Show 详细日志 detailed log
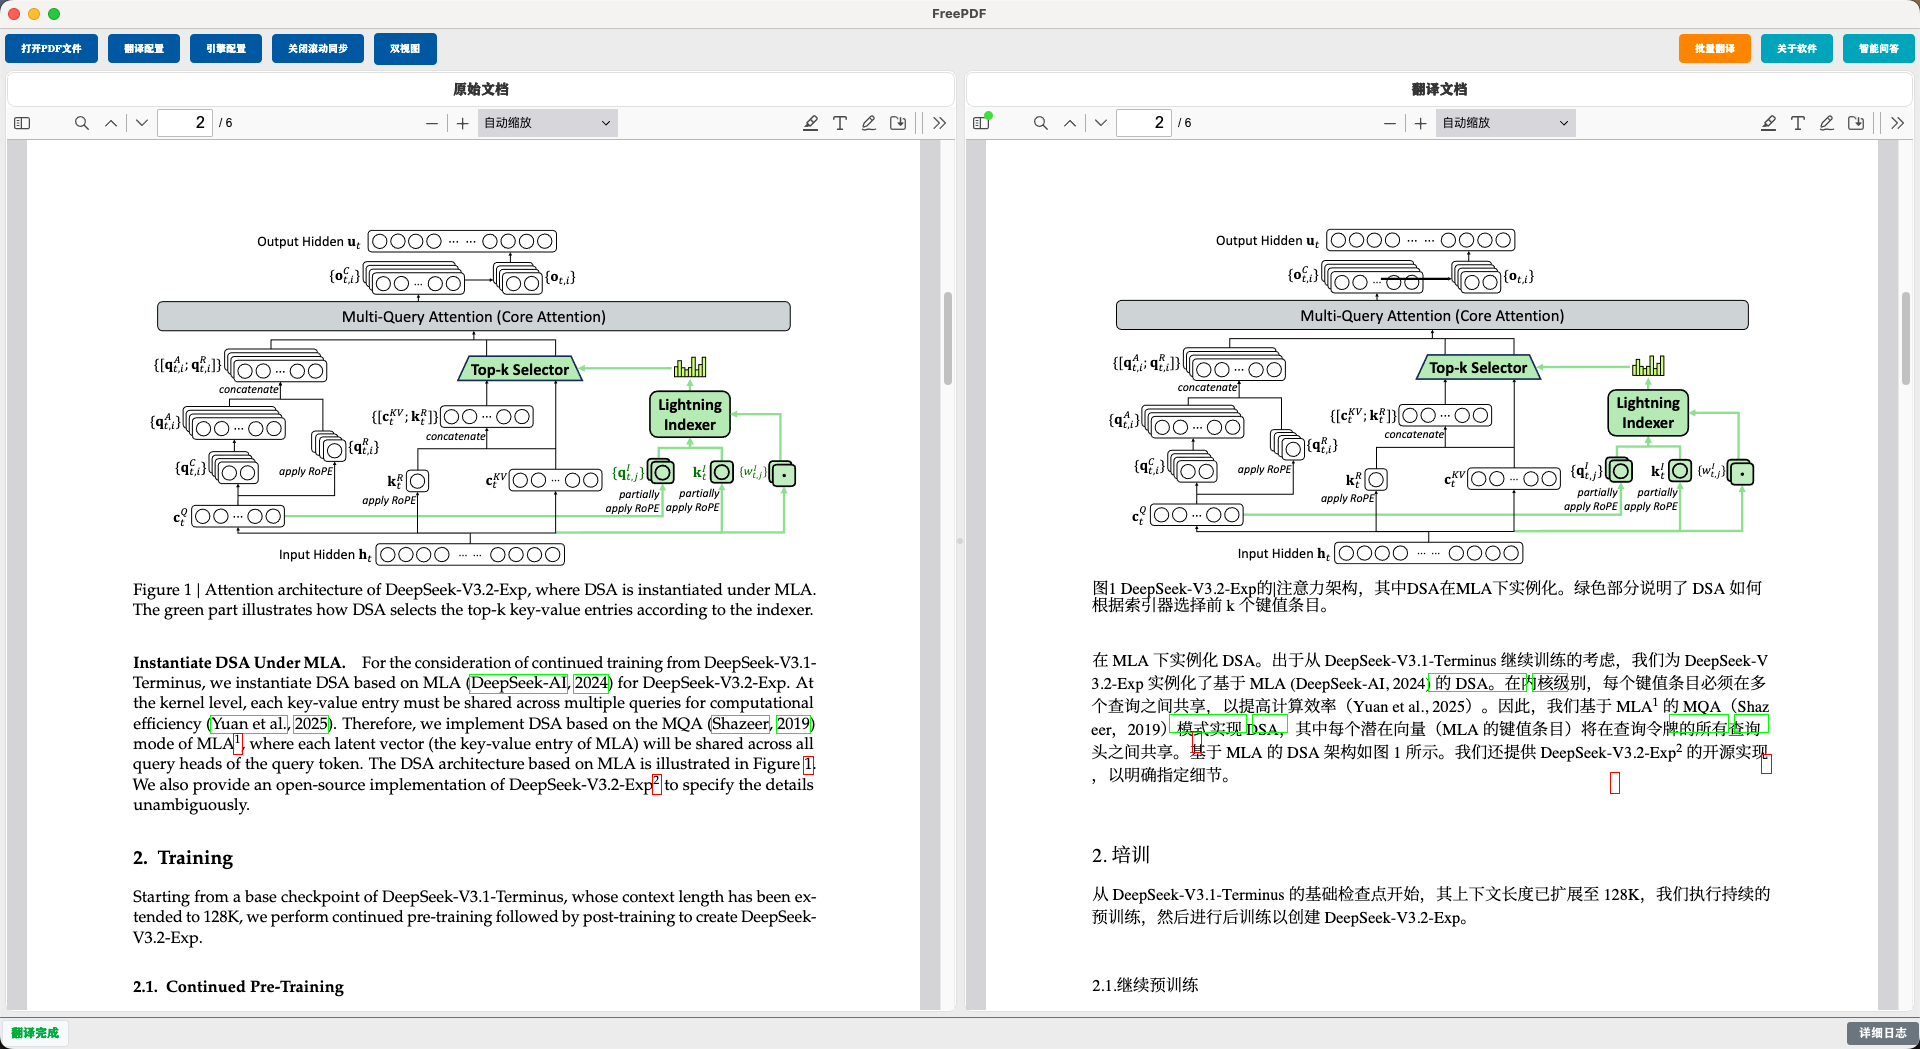 click(x=1882, y=1033)
